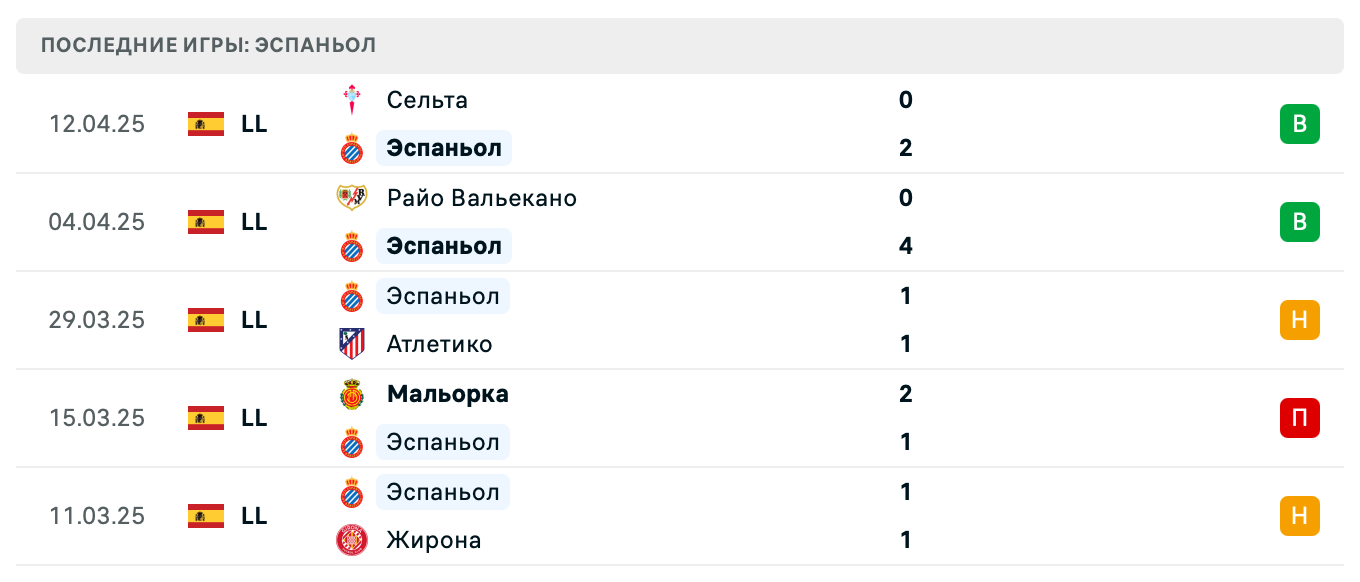Click the Girona club crest icon

[351, 540]
